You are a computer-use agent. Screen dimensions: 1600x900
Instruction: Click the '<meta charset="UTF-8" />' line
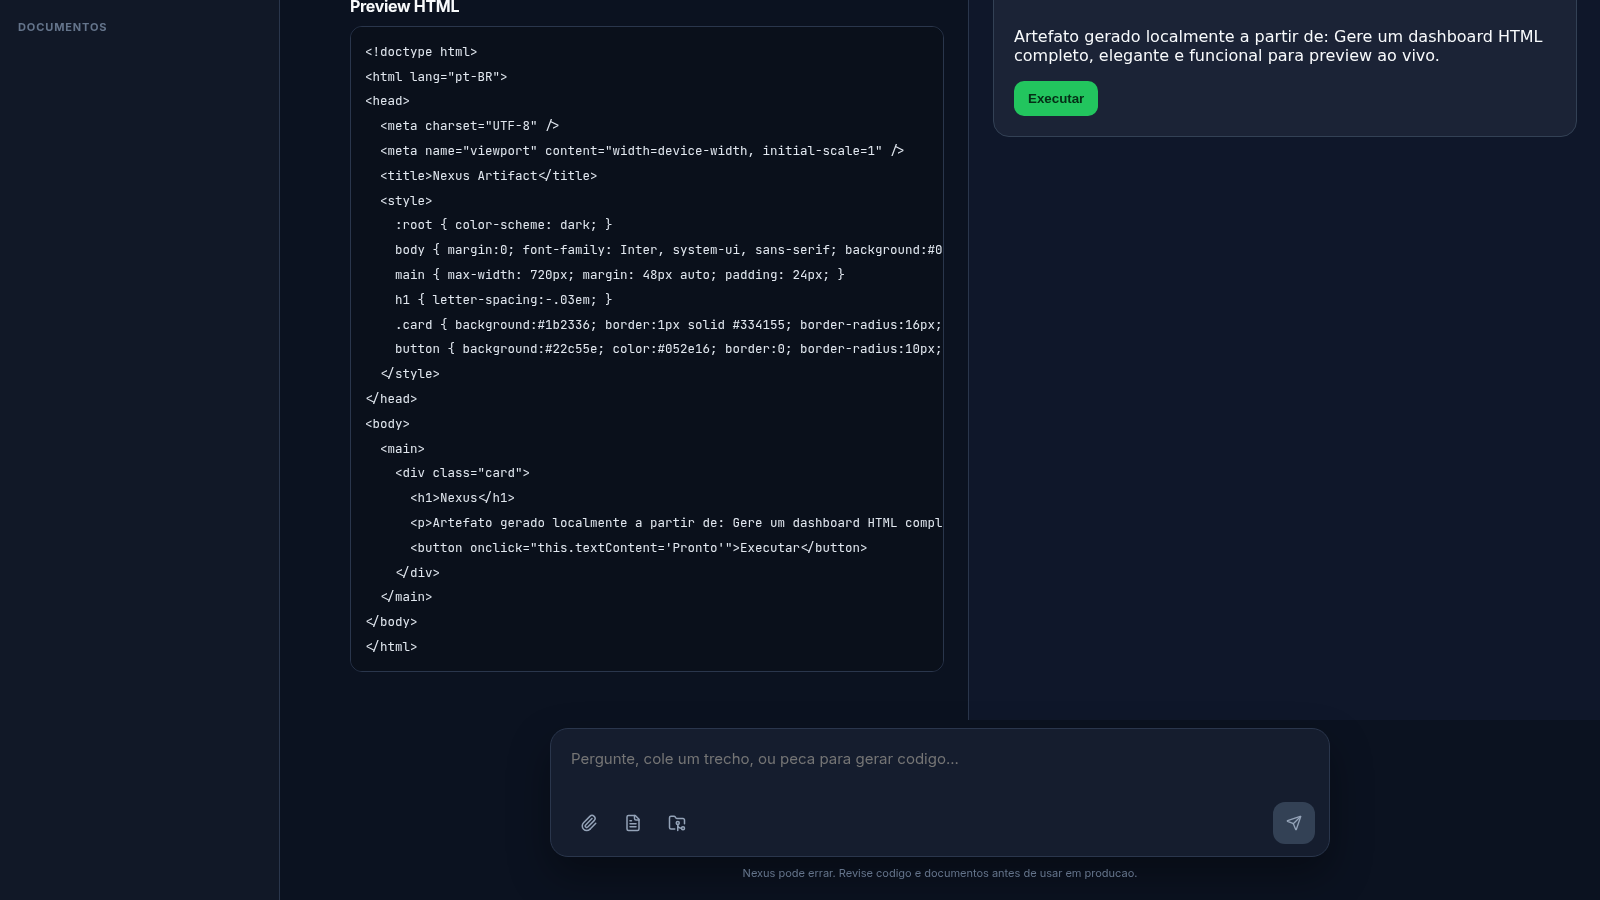click(469, 126)
